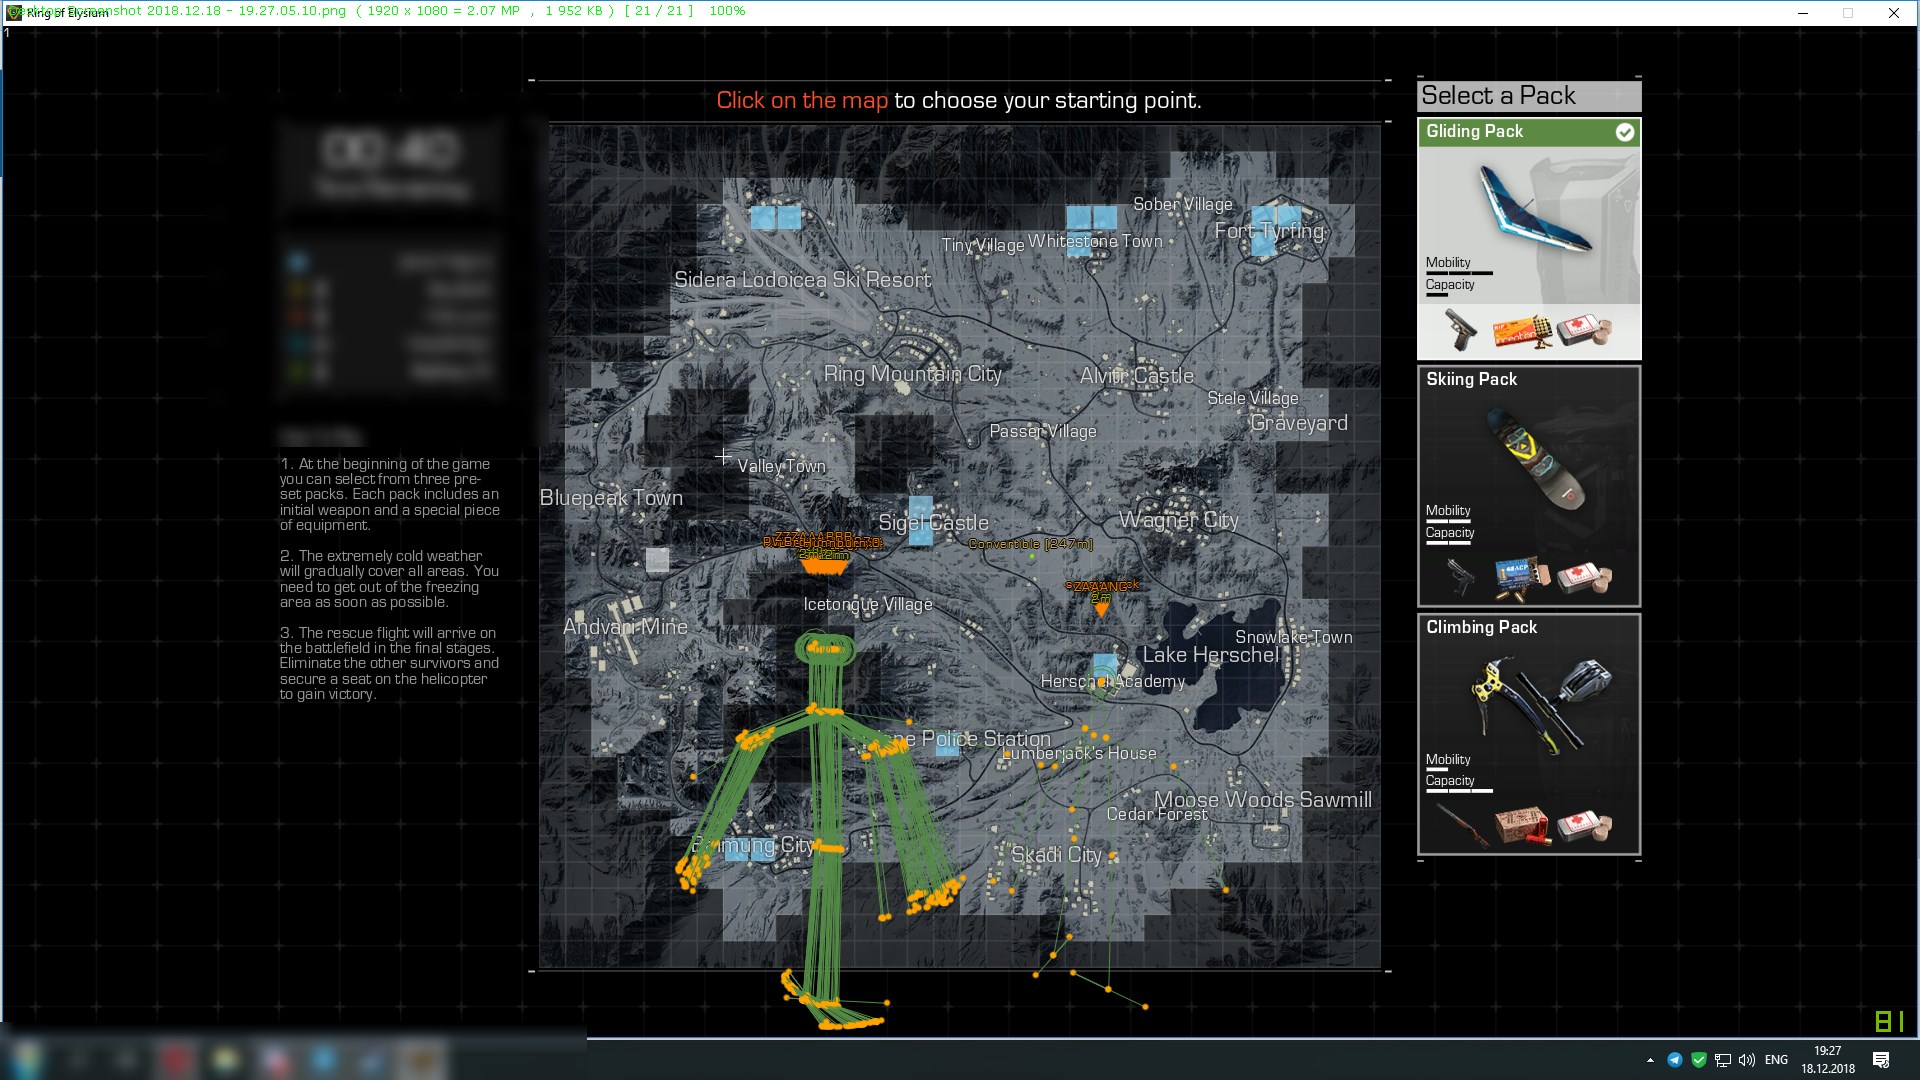Viewport: 1920px width, 1080px height.
Task: Choose Wagner City on the map
Action: pos(1178,520)
